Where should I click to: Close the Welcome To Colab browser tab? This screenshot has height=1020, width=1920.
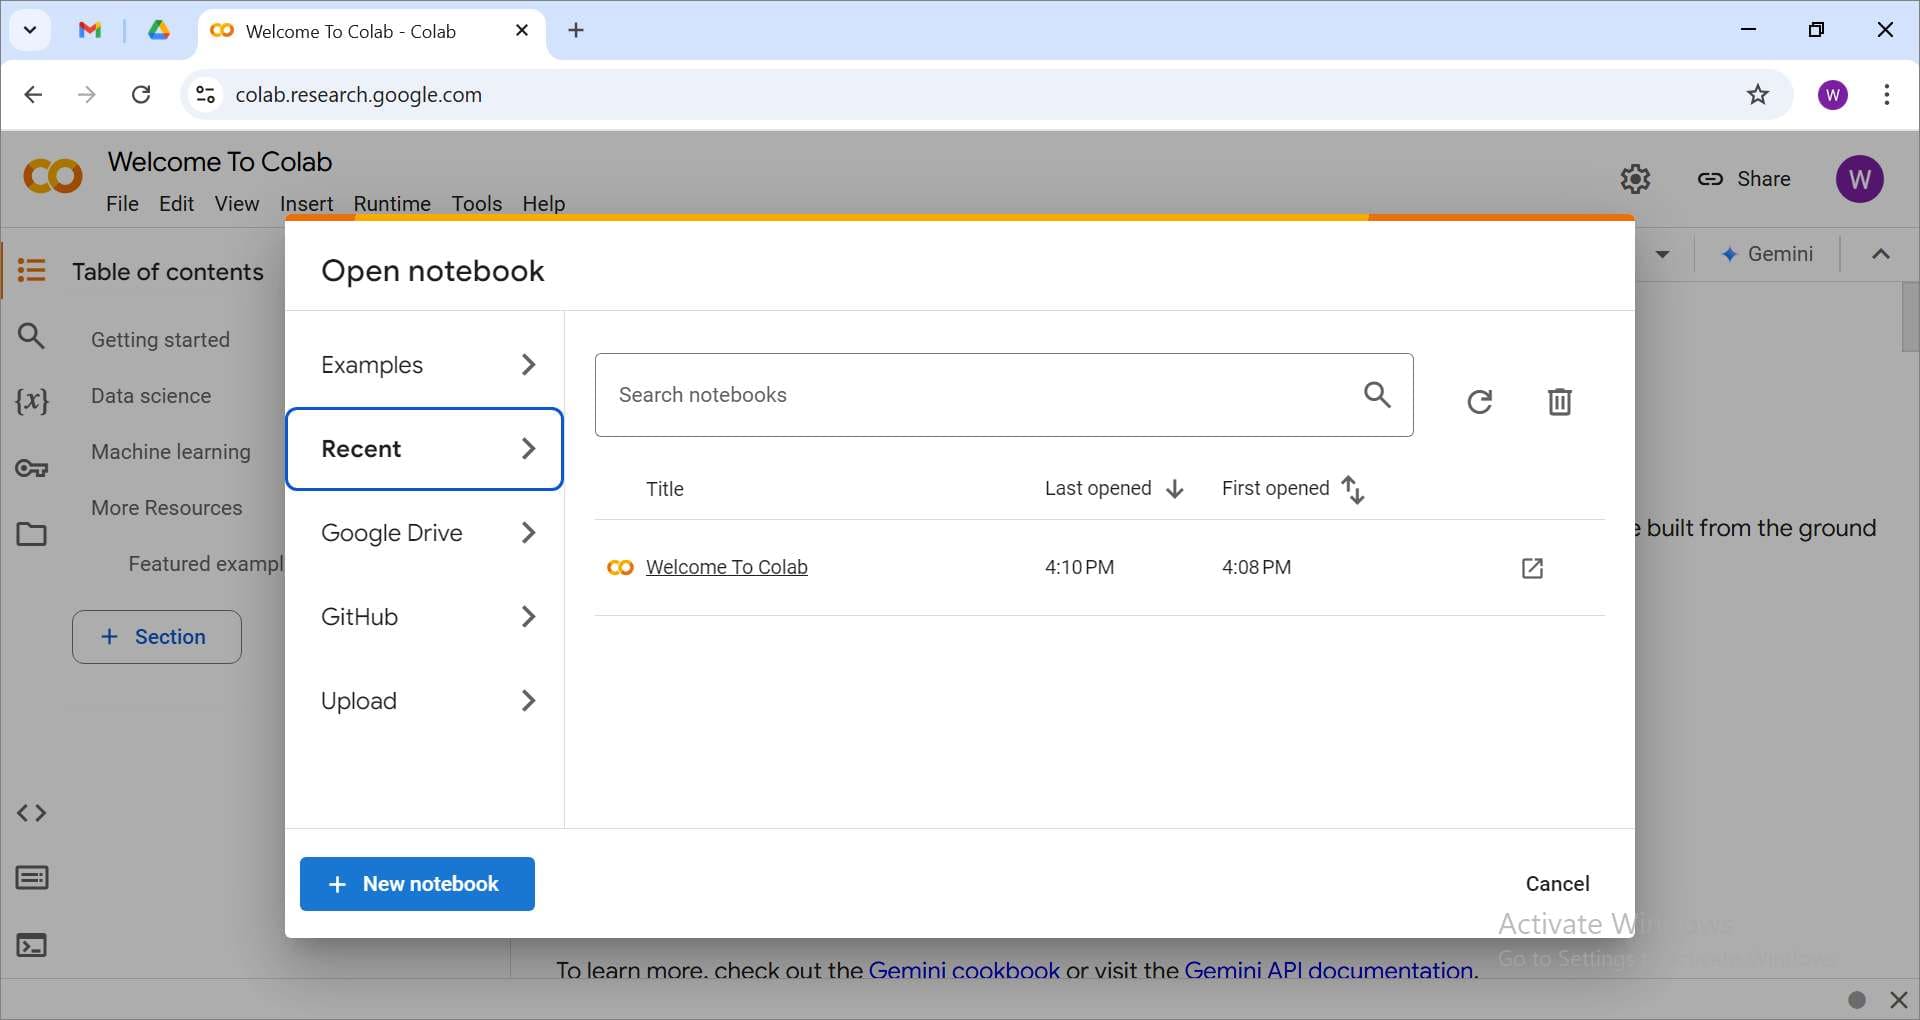tap(521, 30)
